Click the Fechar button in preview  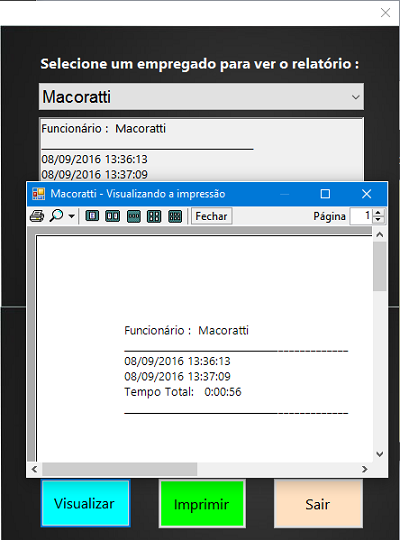[x=212, y=216]
